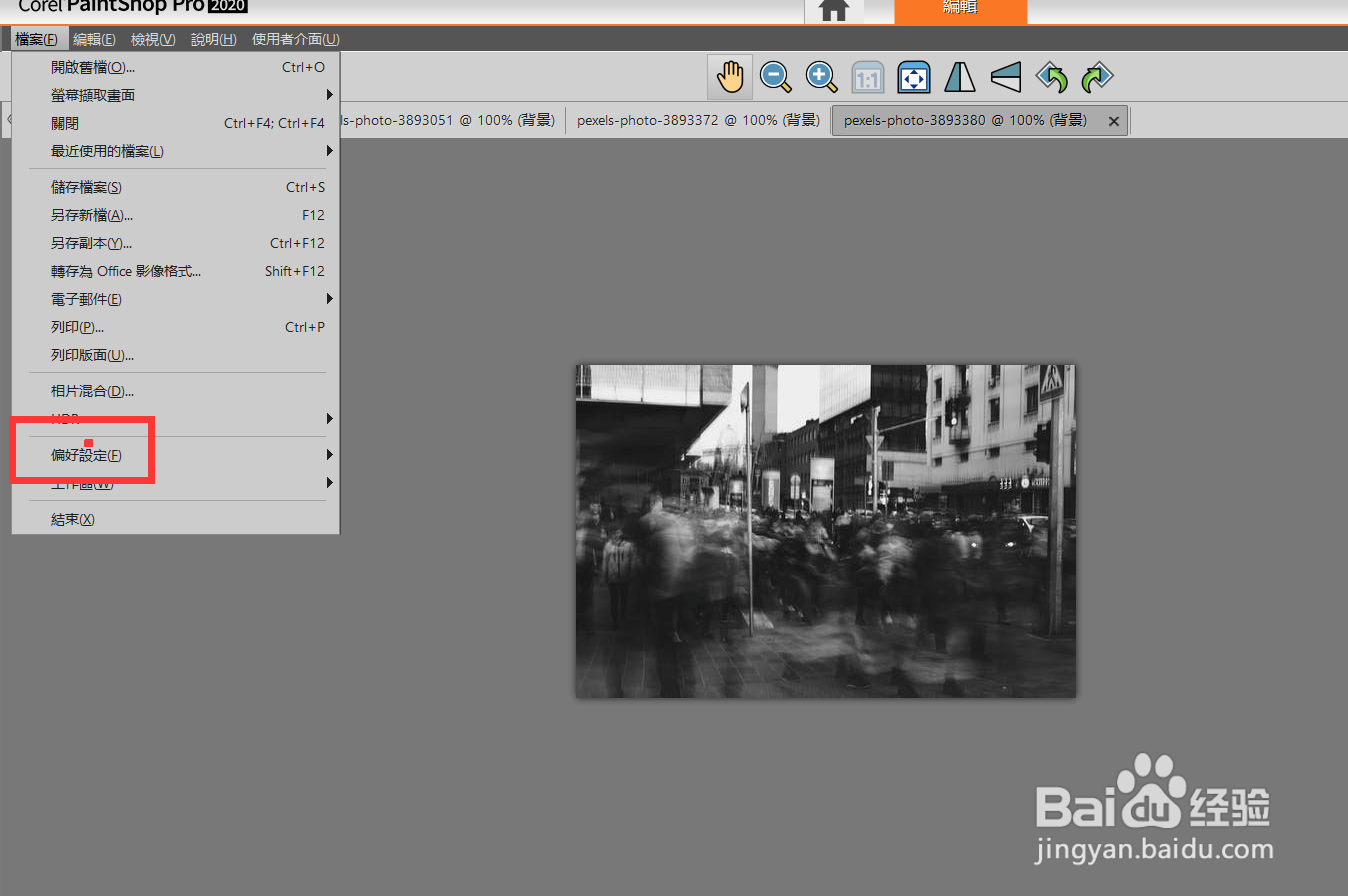Go to the Home tab icon
This screenshot has width=1348, height=896.
pyautogui.click(x=834, y=10)
